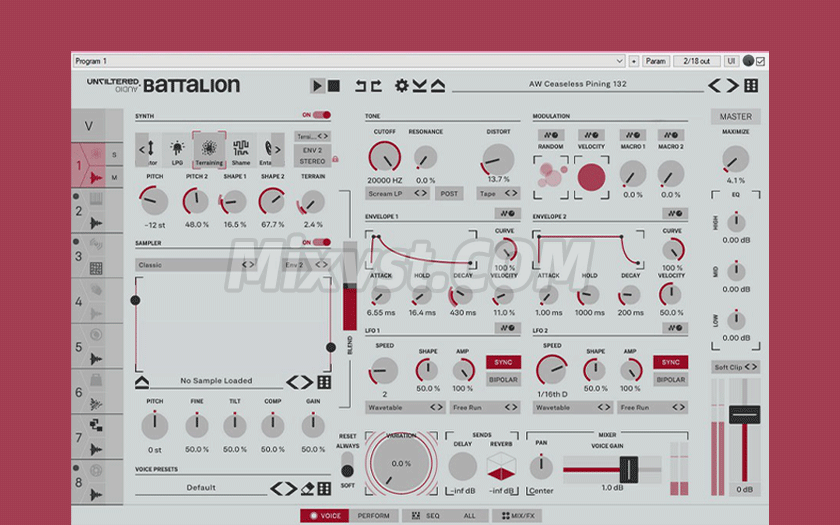Viewport: 840px width, 525px height.
Task: Open the Soft Clip mode selector
Action: pyautogui.click(x=735, y=367)
